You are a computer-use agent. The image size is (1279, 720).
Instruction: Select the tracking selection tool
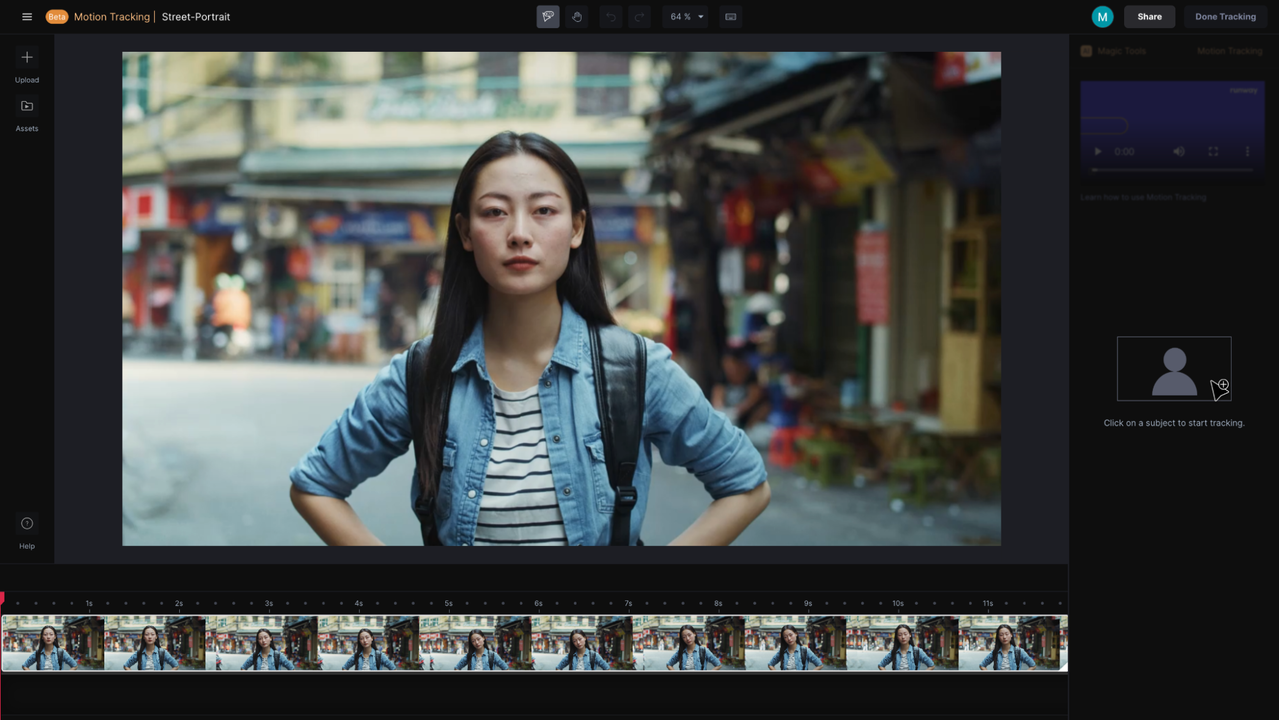click(x=548, y=17)
